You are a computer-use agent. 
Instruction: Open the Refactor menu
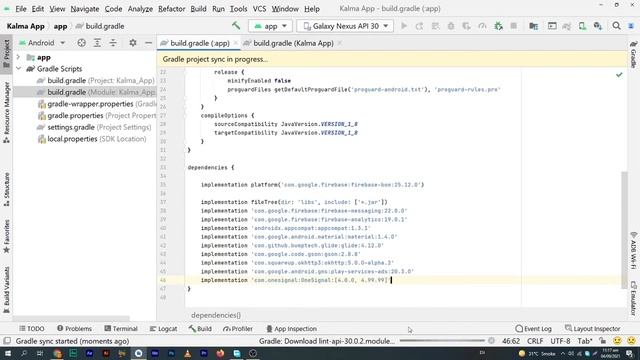point(171,9)
